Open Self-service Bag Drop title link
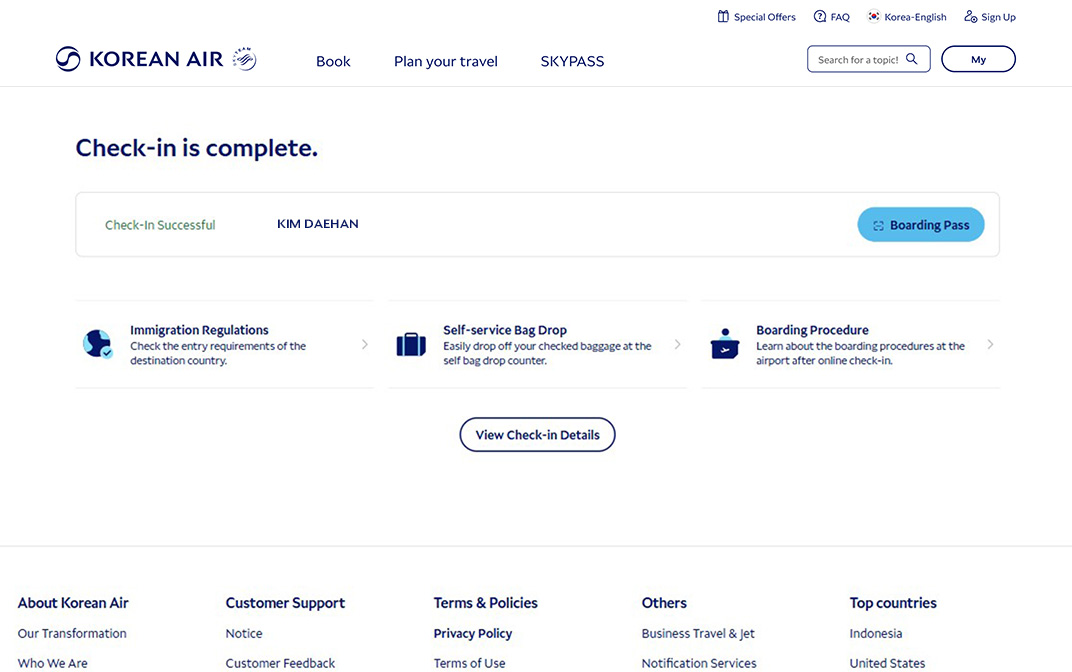The image size is (1072, 672). click(505, 330)
